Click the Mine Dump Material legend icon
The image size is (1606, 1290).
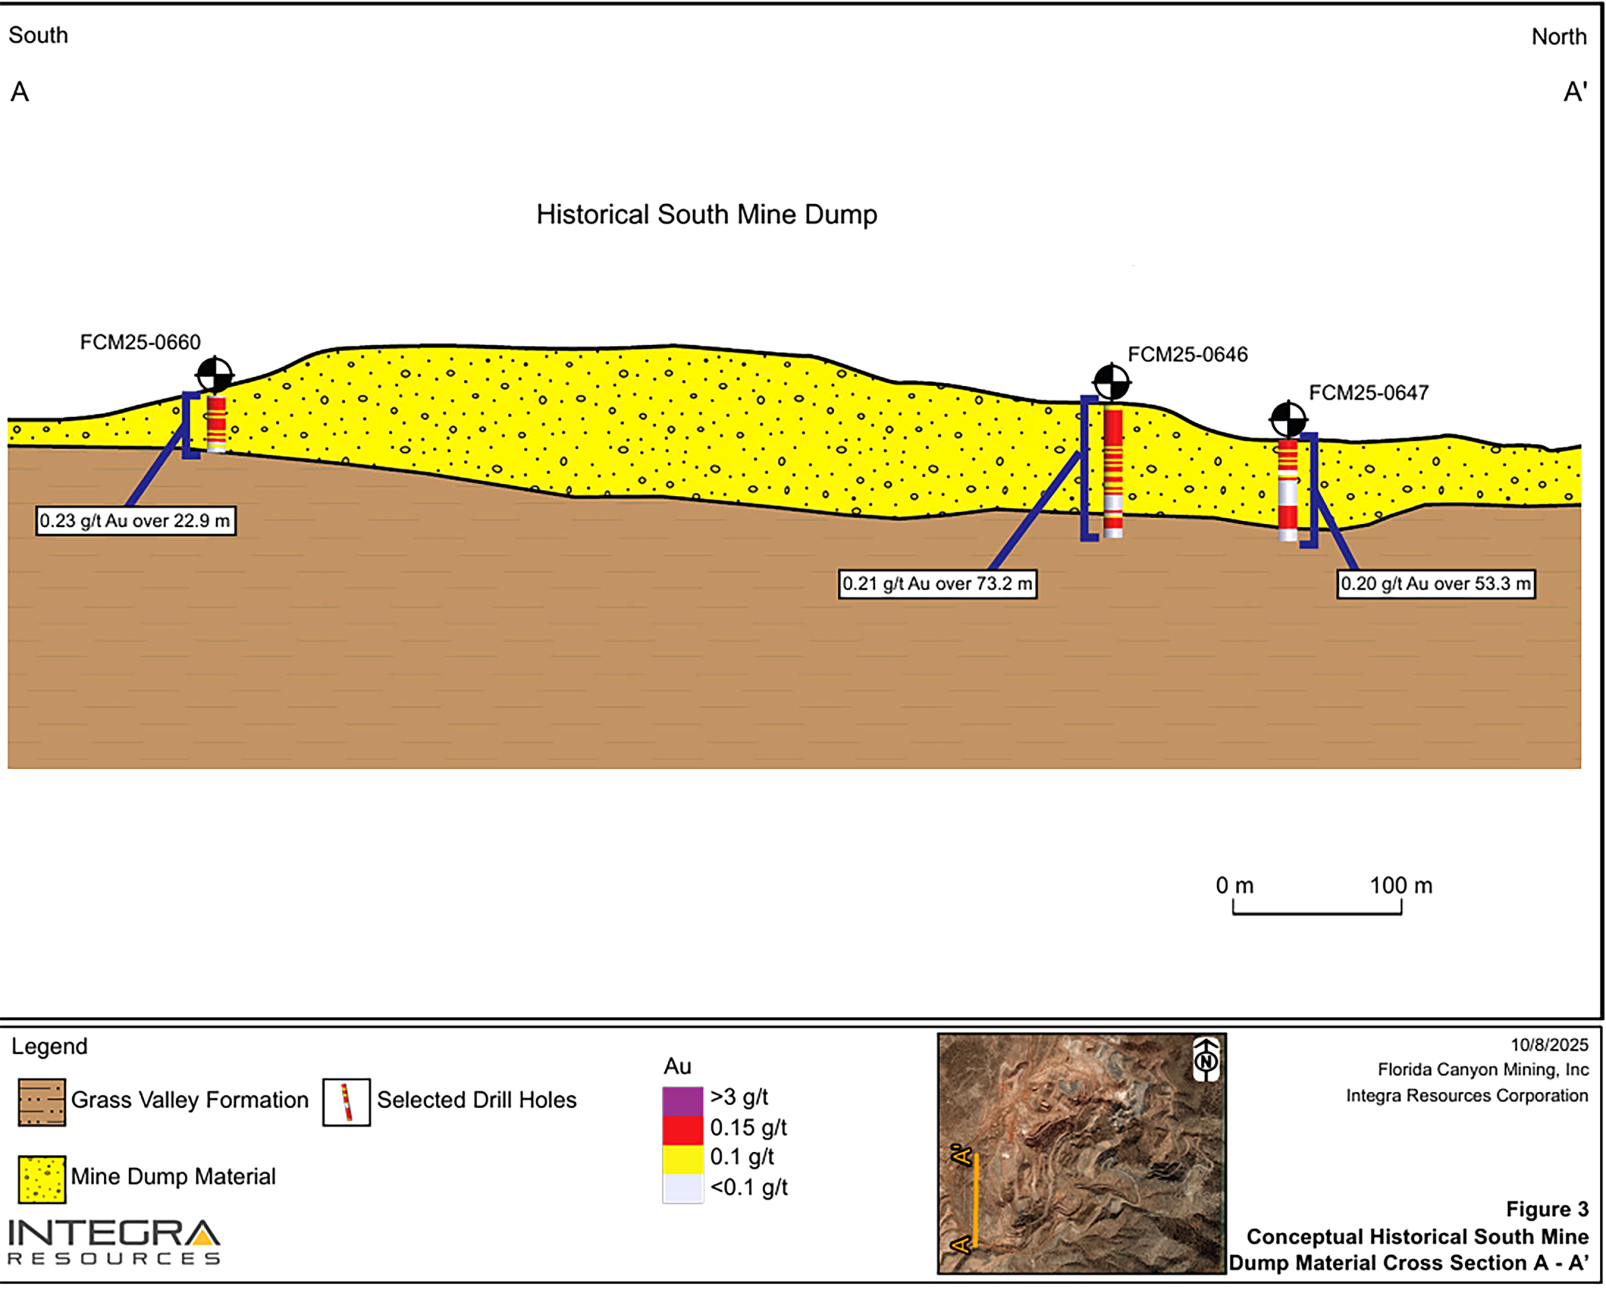point(42,1178)
